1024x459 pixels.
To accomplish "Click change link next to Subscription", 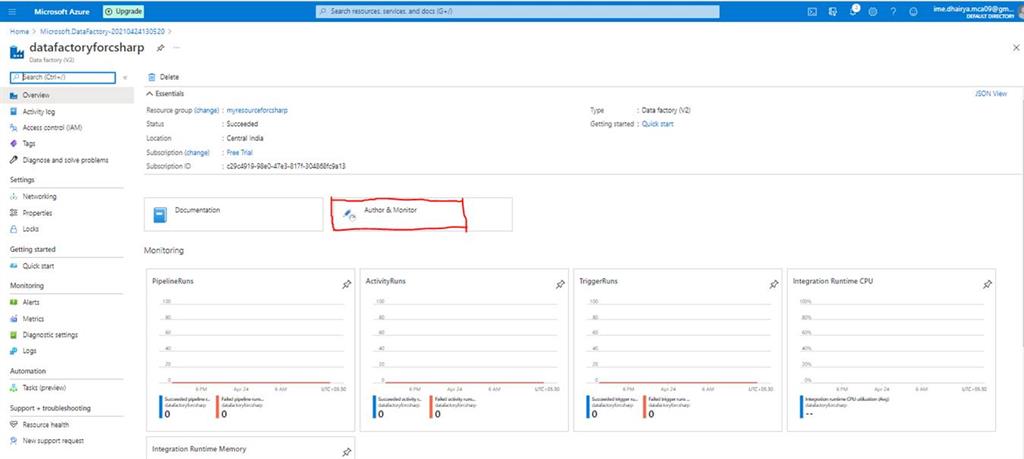I will pyautogui.click(x=198, y=152).
